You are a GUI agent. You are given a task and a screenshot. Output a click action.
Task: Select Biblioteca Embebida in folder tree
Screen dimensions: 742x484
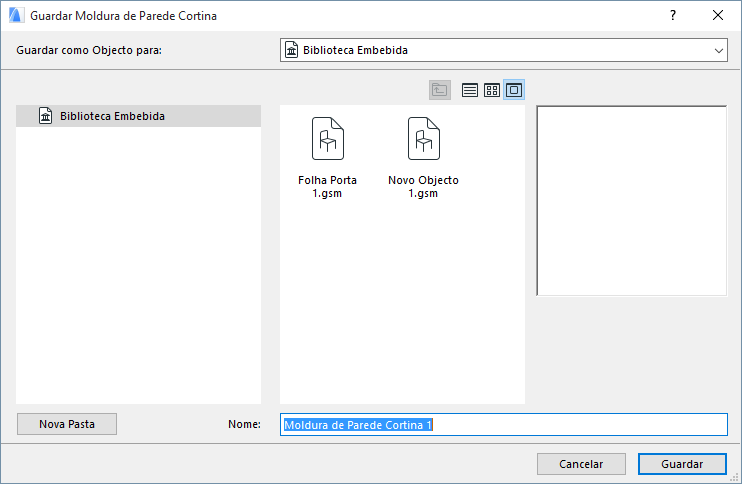point(138,116)
